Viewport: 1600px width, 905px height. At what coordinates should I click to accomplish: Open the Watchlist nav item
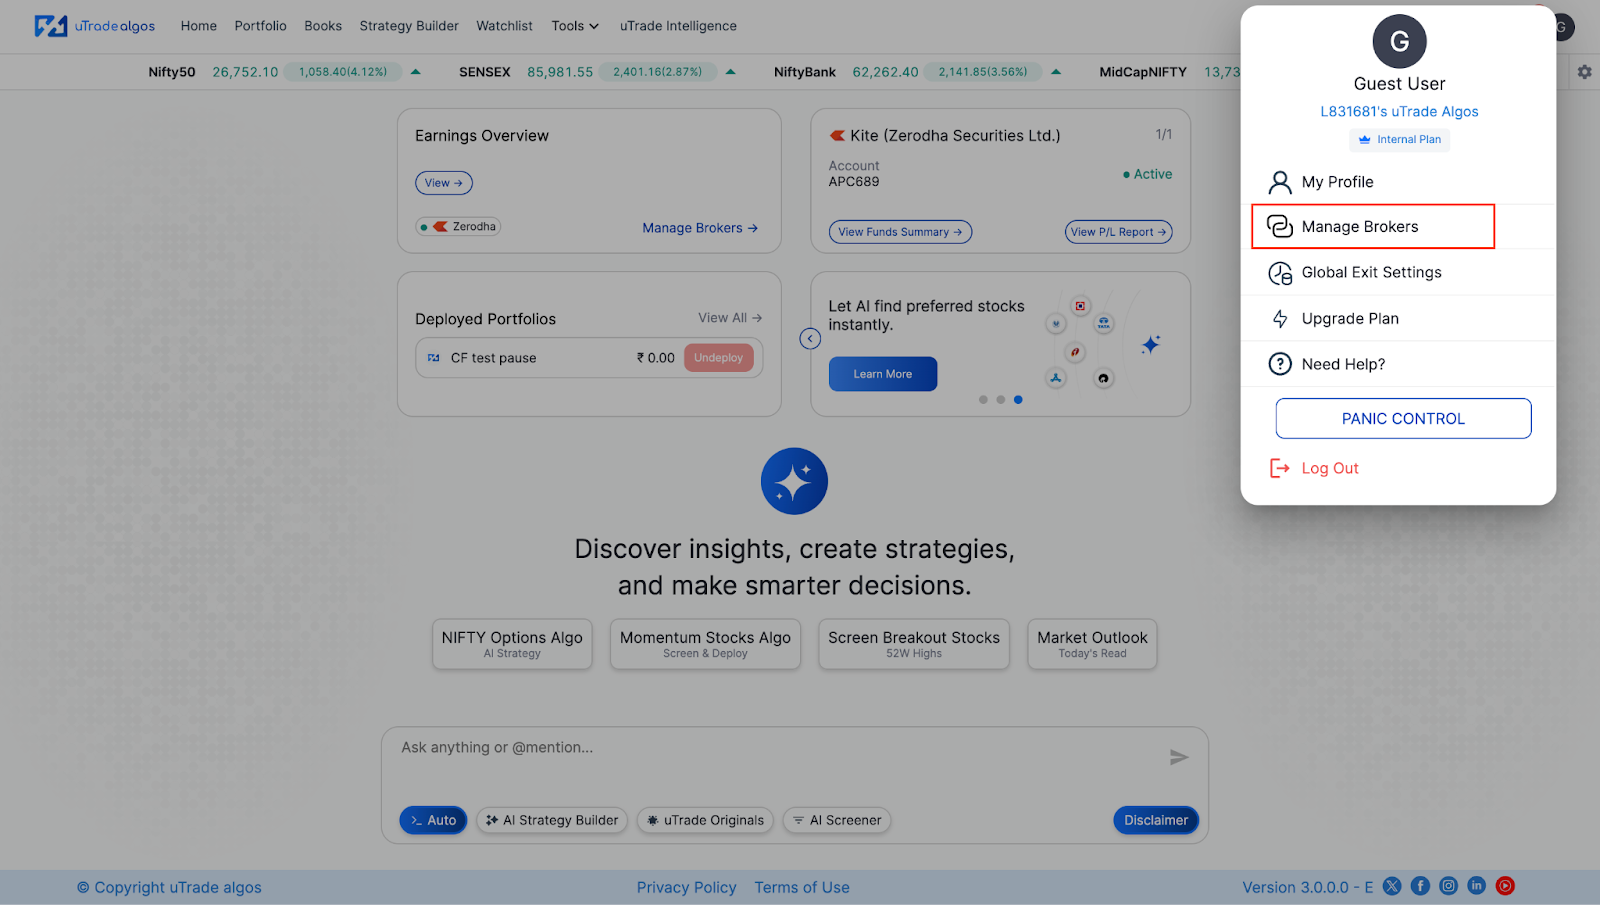tap(504, 26)
